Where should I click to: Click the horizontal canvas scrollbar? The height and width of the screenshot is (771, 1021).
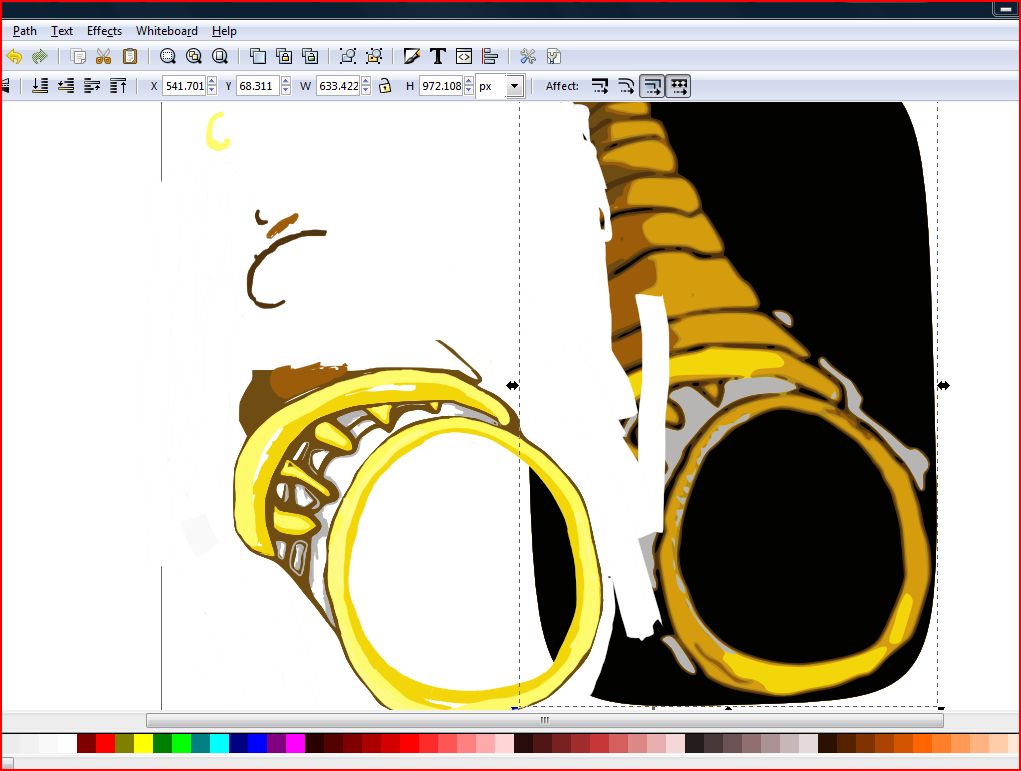click(544, 720)
